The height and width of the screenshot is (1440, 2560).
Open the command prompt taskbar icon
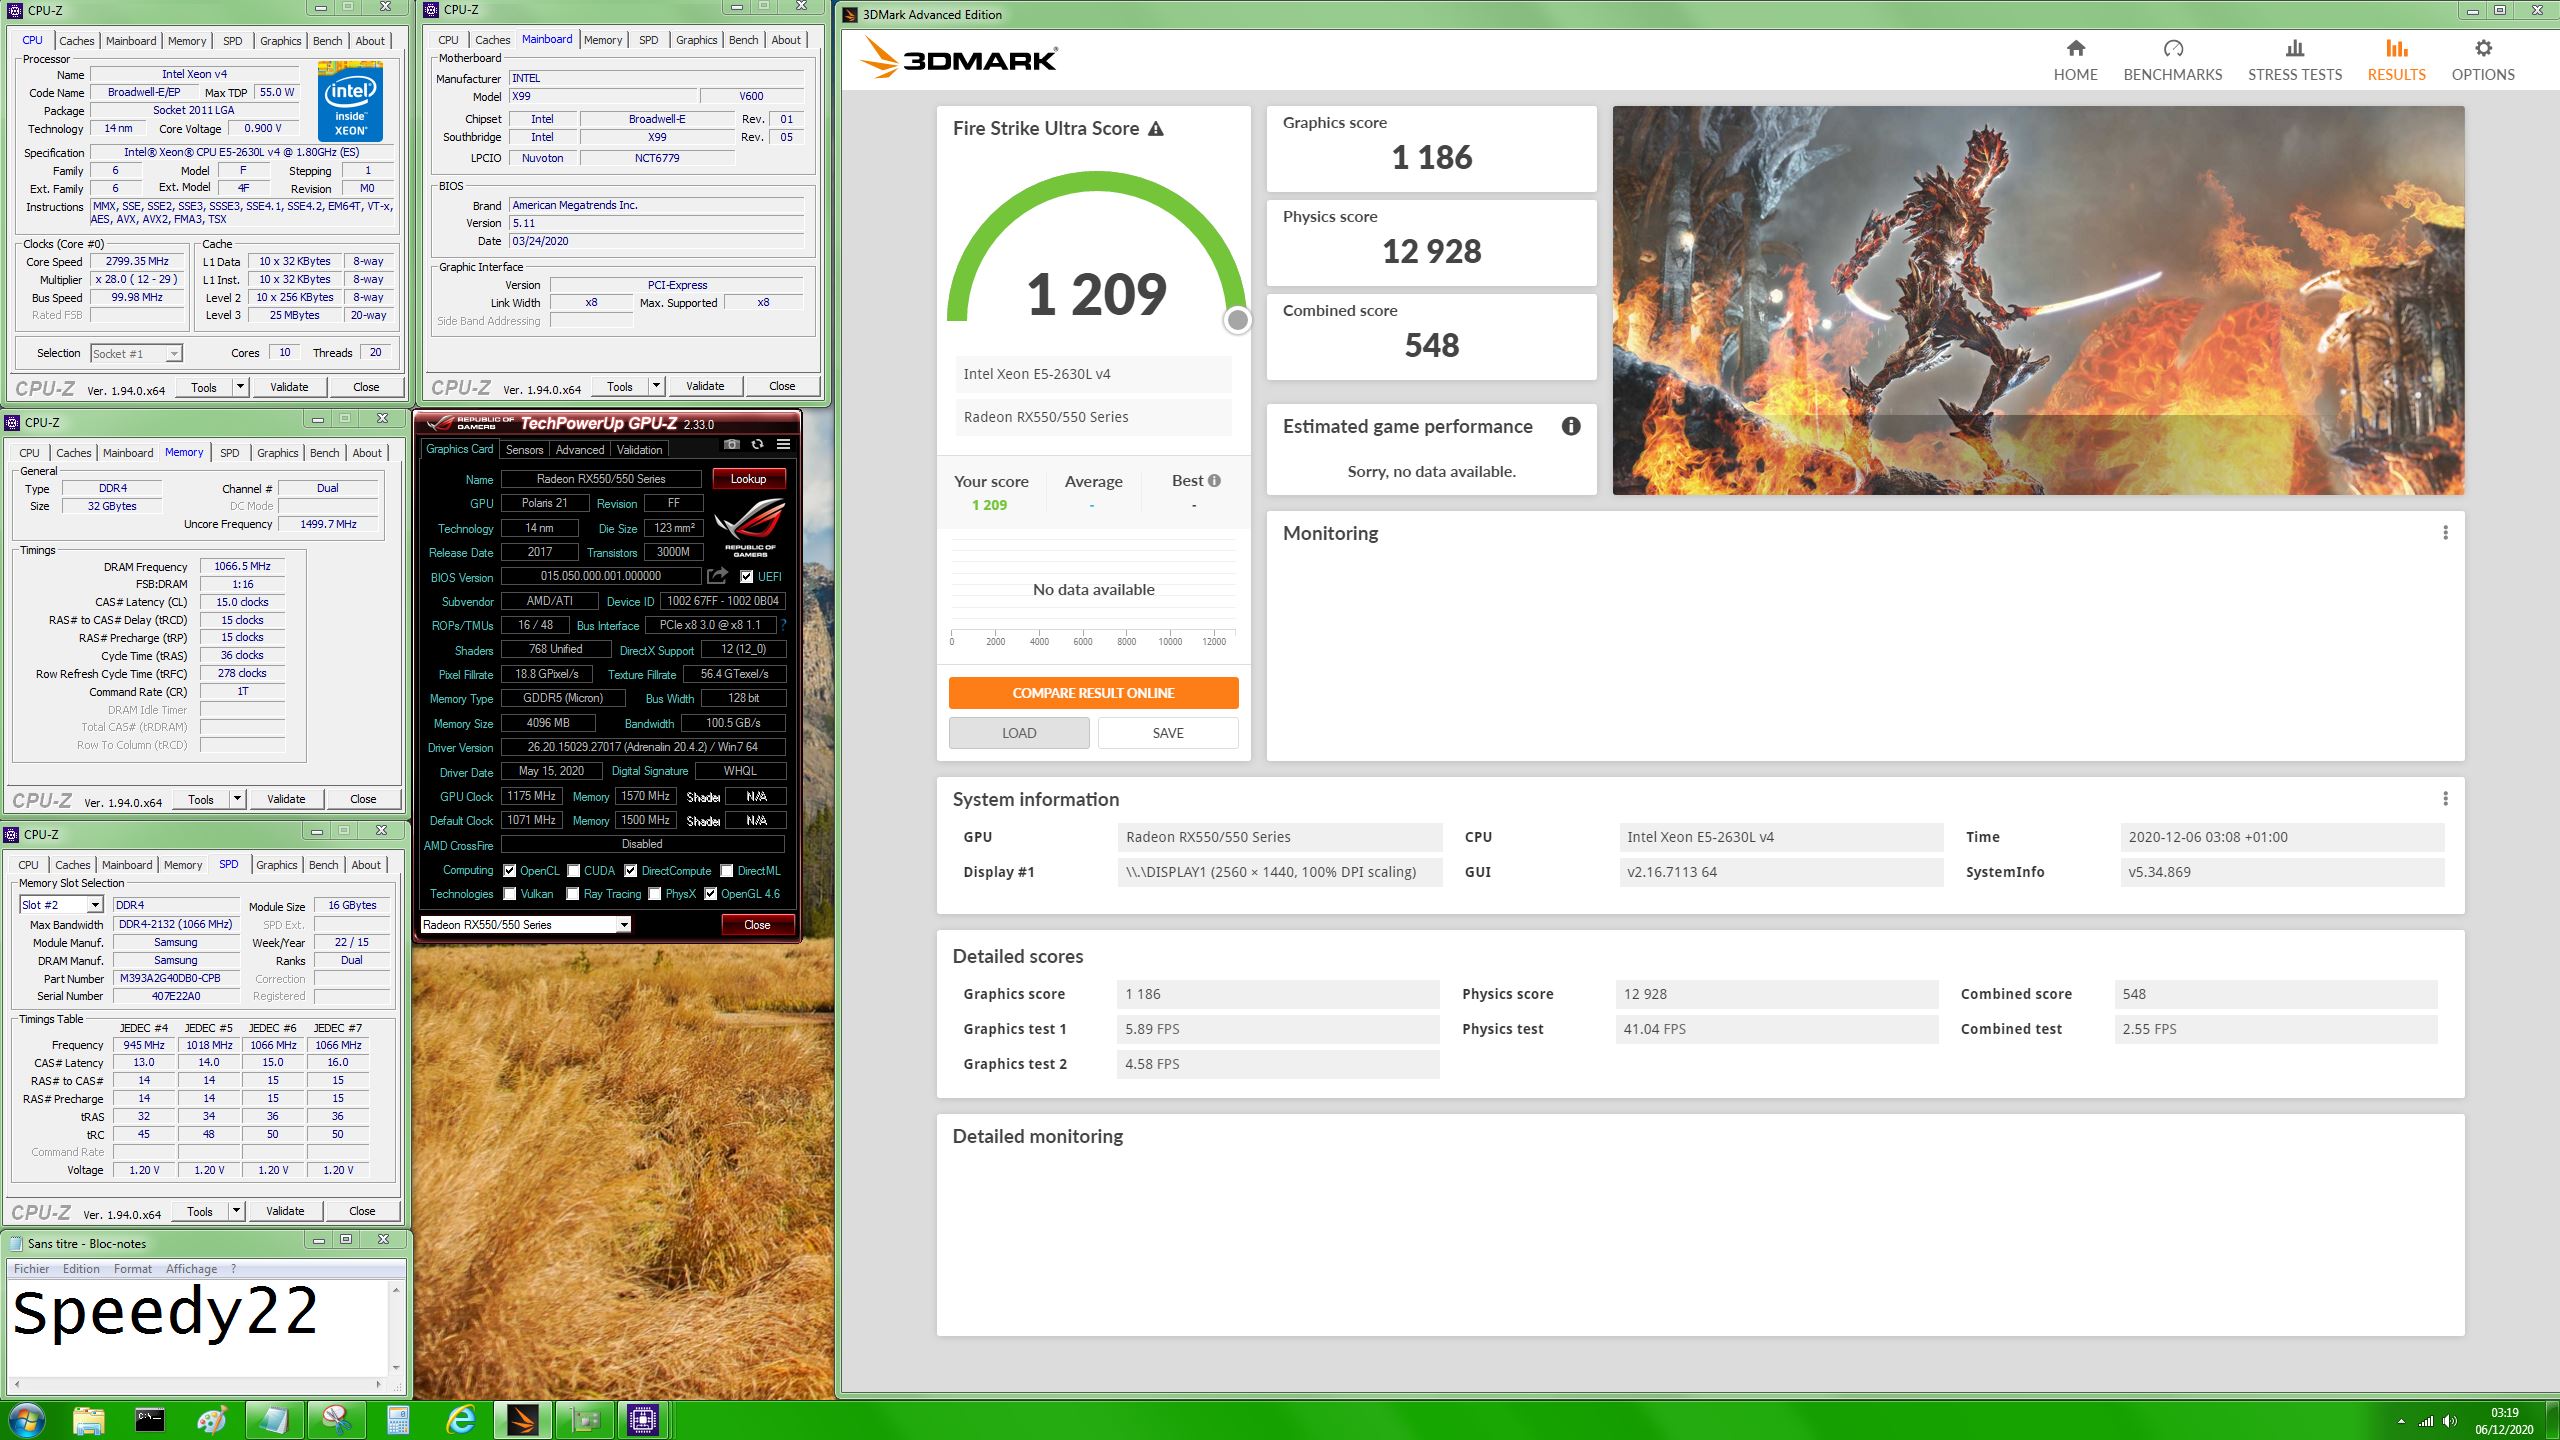pyautogui.click(x=149, y=1420)
